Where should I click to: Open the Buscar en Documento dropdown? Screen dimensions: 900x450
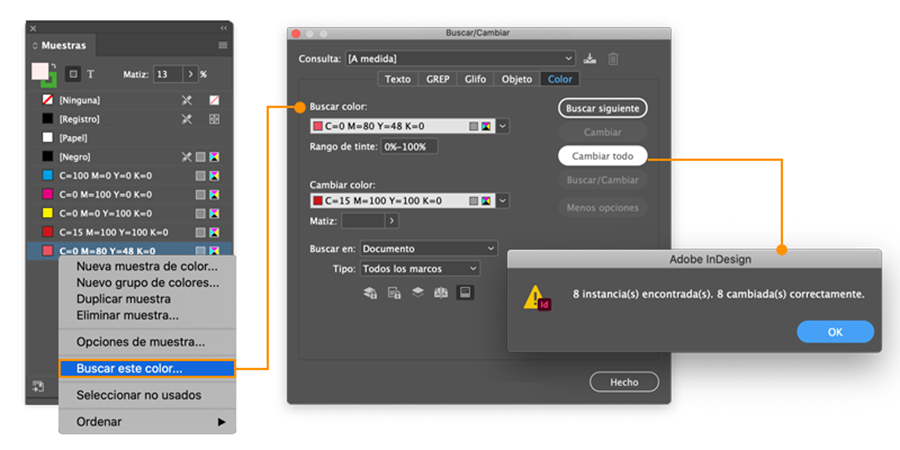pos(429,249)
